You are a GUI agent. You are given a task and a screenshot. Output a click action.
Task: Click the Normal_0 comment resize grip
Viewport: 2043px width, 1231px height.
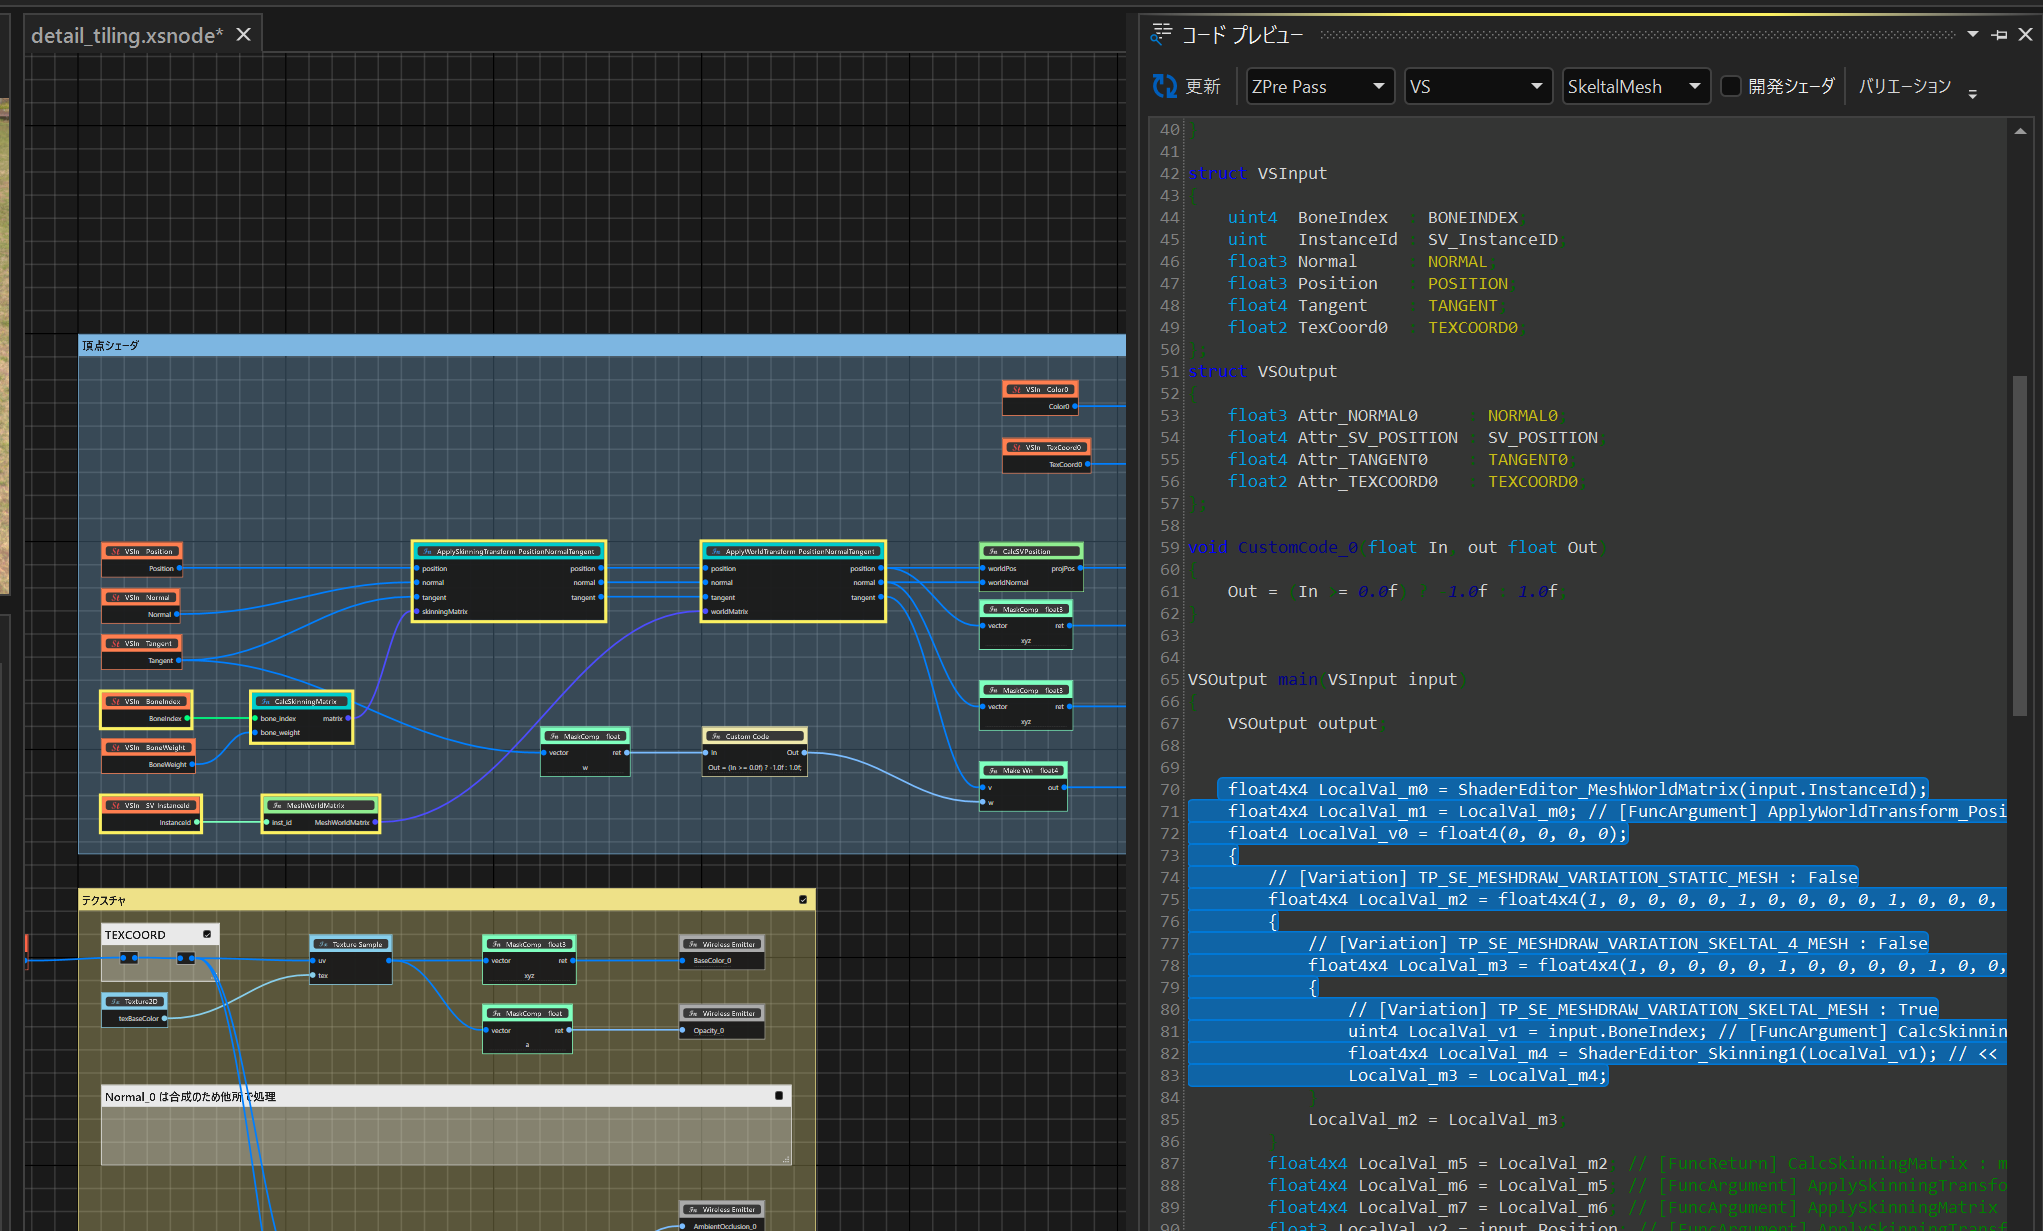tap(786, 1160)
